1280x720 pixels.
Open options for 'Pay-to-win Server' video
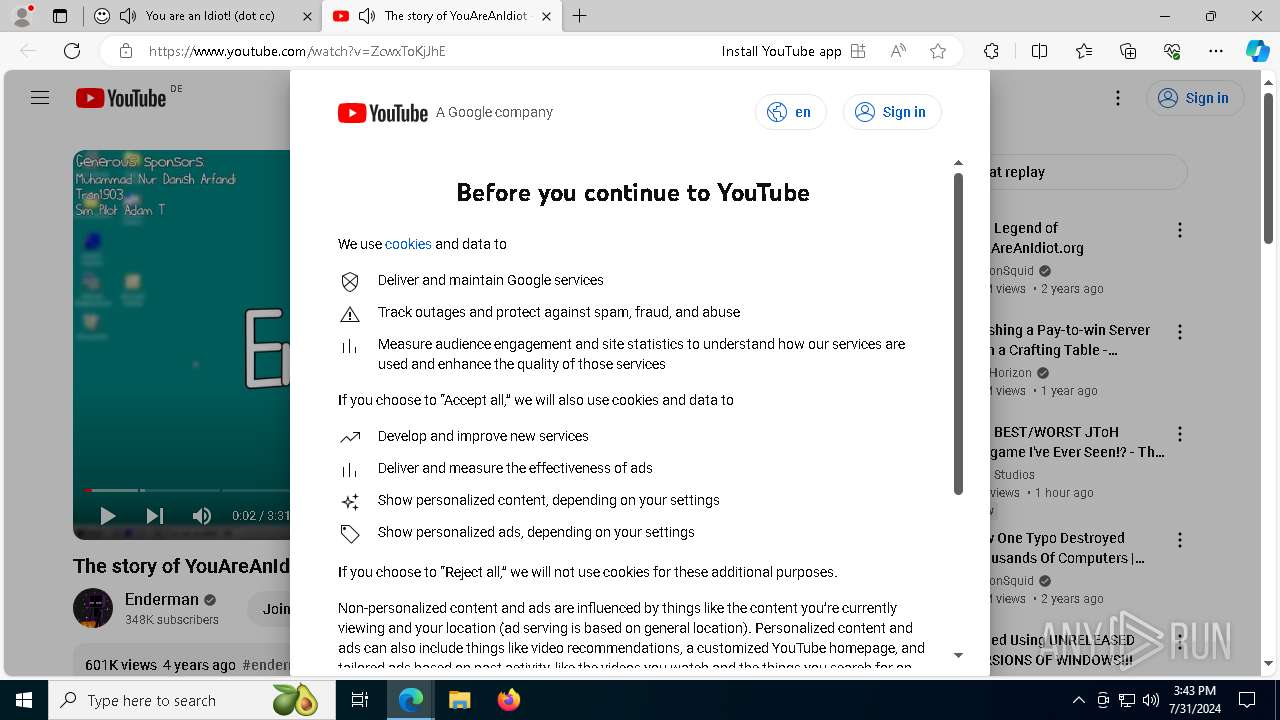tap(1180, 332)
